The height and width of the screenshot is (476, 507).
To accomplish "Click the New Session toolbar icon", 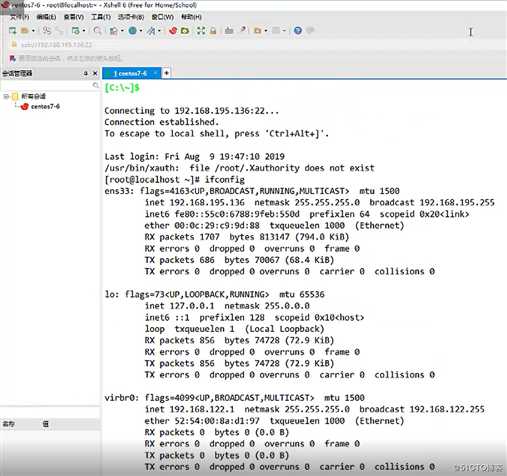I will pyautogui.click(x=12, y=31).
